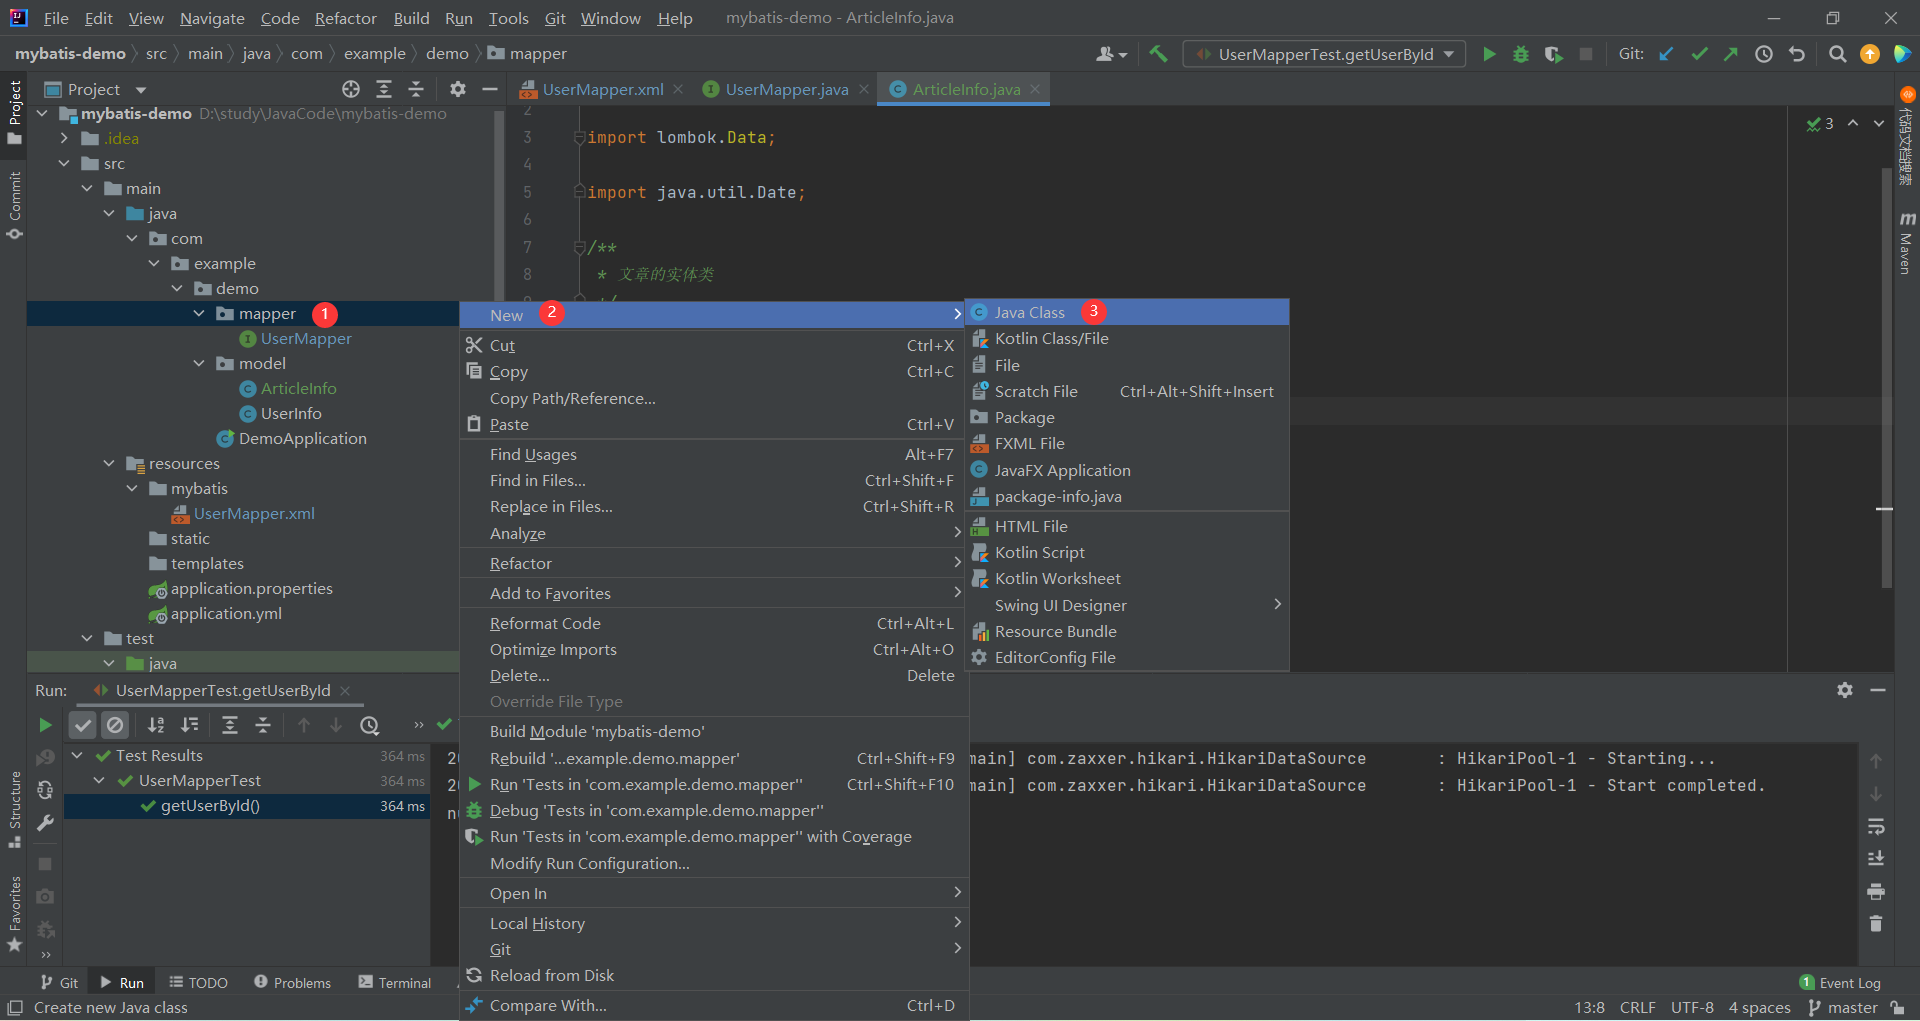Open Project view mode dropdown arrow
The image size is (1920, 1021).
[141, 90]
